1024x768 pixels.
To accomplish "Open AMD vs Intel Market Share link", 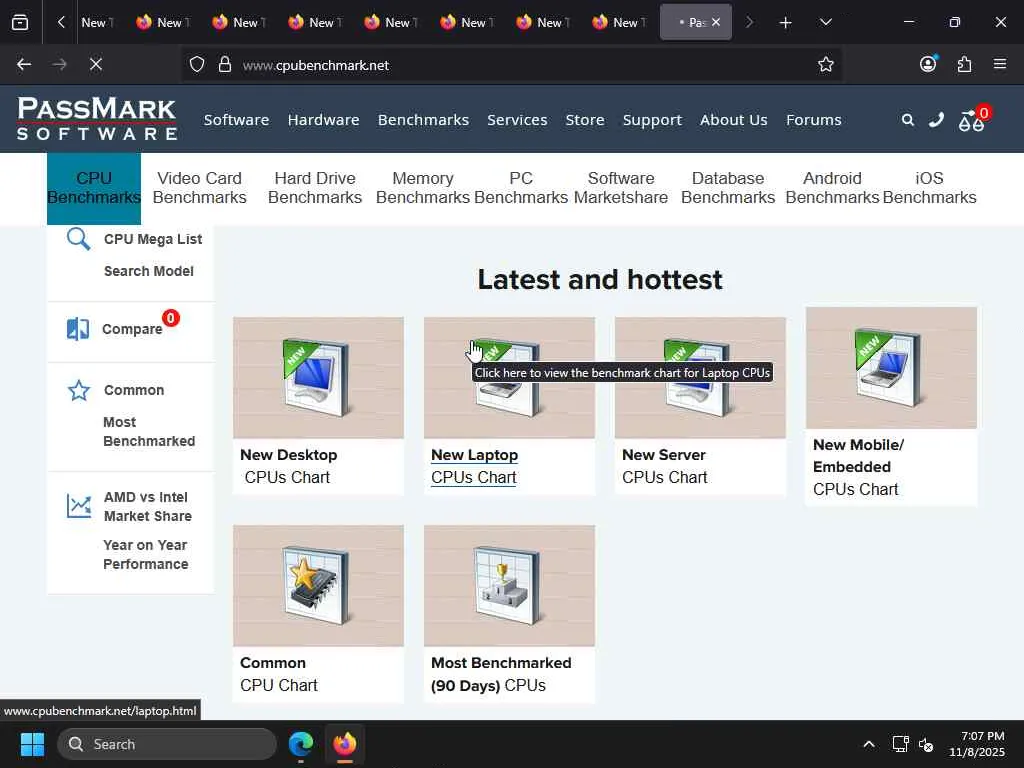I will tap(148, 507).
